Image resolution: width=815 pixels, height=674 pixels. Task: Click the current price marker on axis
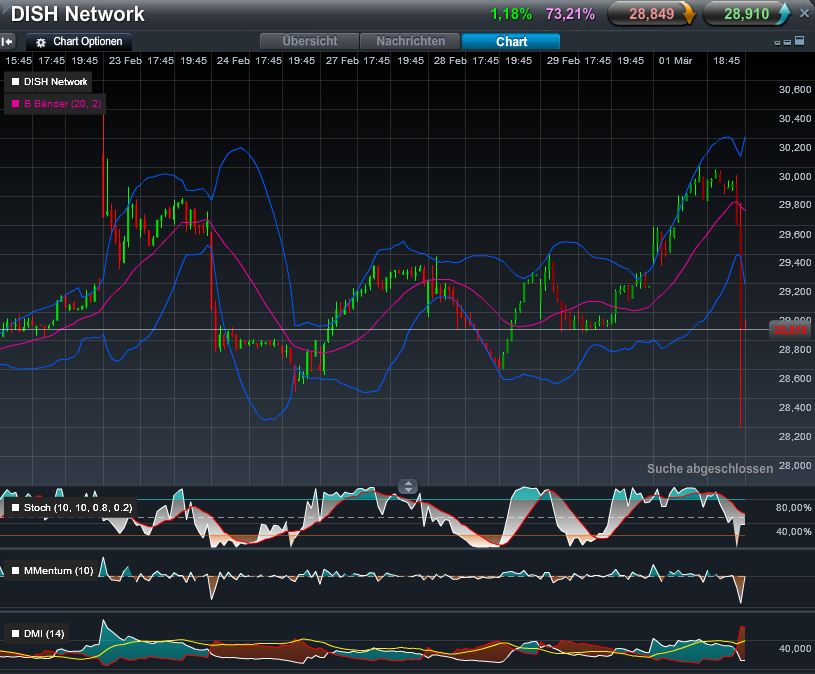790,329
